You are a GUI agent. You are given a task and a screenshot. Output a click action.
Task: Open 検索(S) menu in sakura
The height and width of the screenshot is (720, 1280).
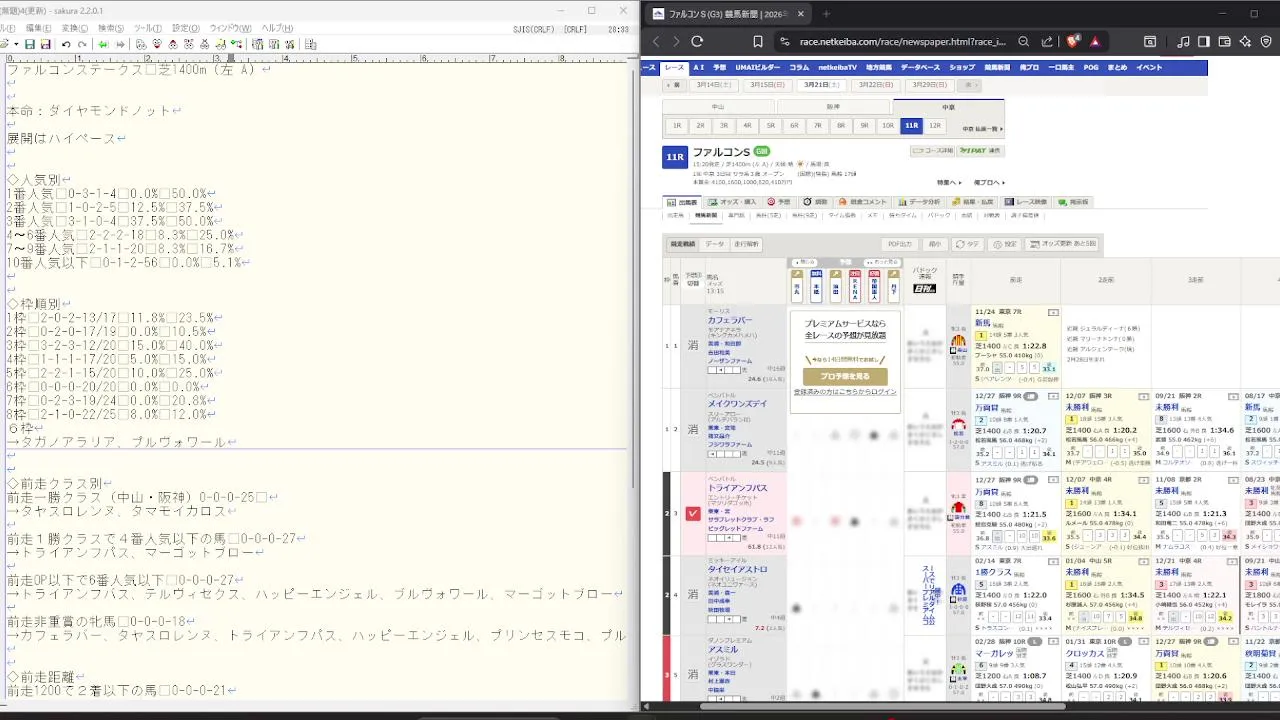point(111,28)
